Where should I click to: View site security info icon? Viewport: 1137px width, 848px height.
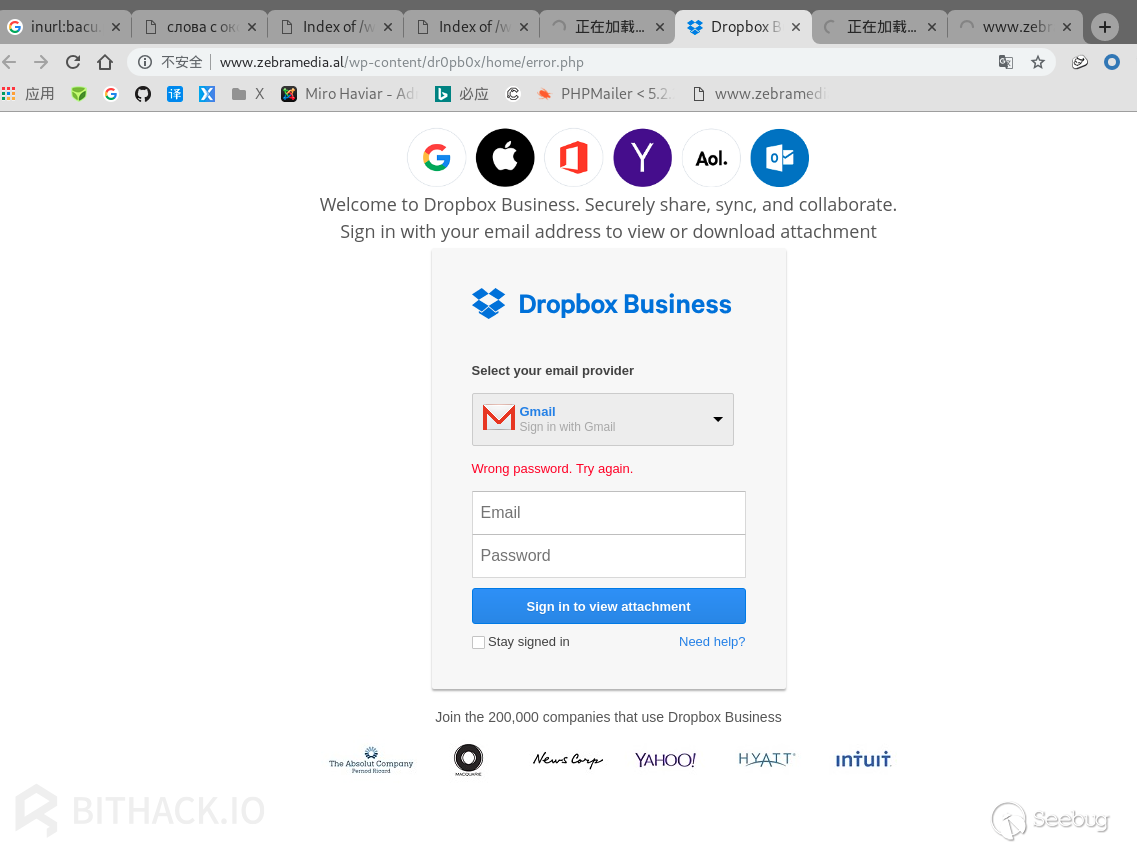pos(145,62)
